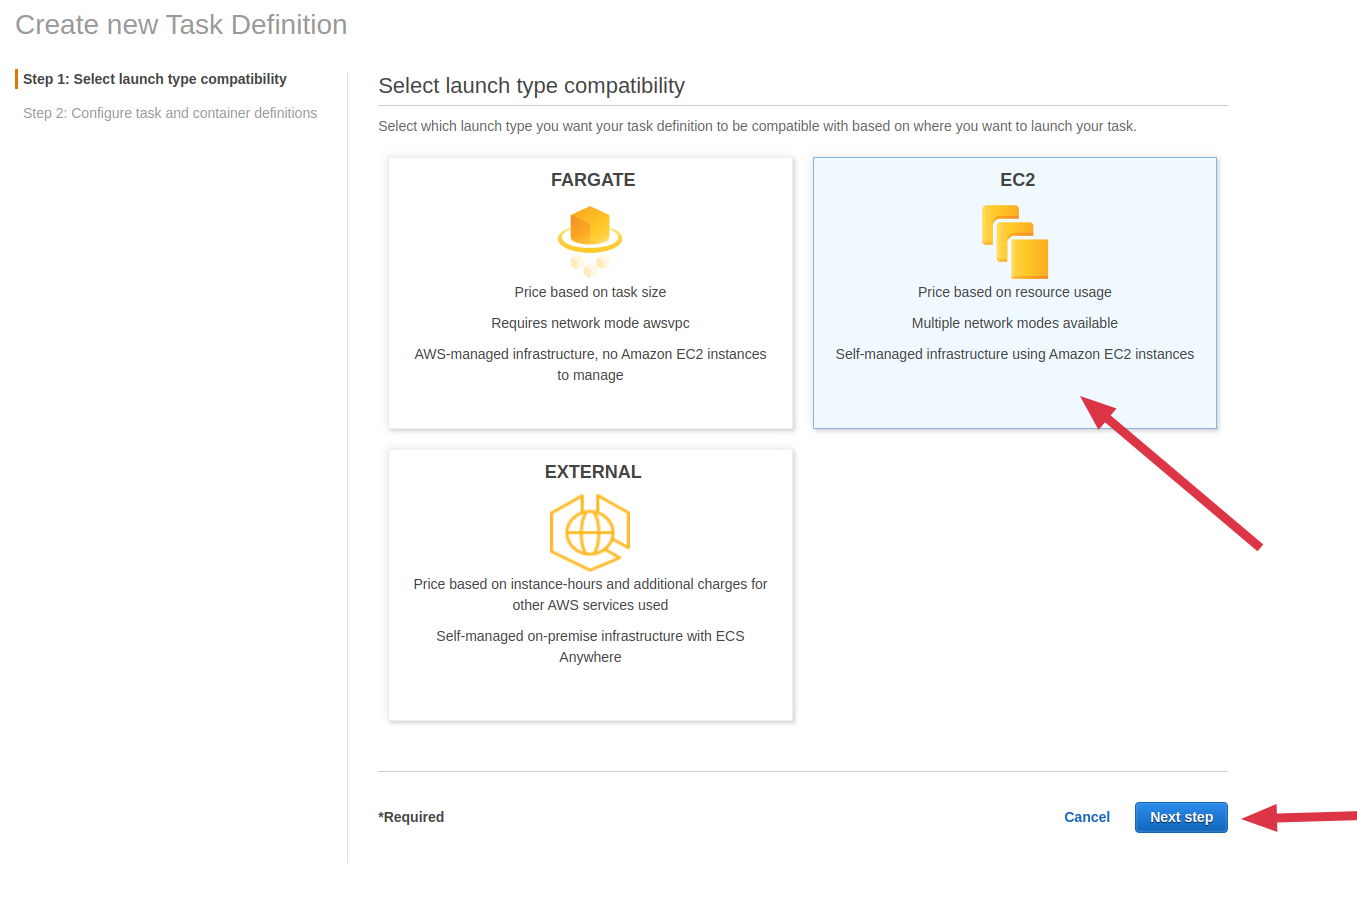This screenshot has width=1357, height=907.
Task: Click 'Price based on resource usage' text
Action: pos(1014,292)
